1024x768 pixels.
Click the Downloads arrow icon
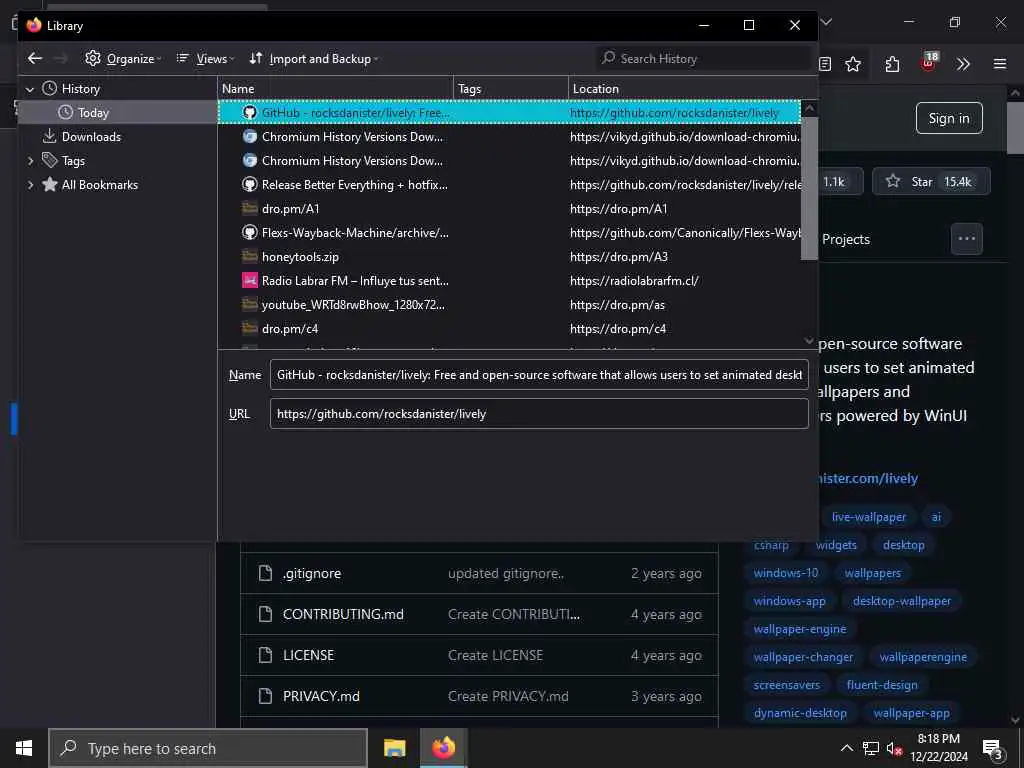pos(50,136)
